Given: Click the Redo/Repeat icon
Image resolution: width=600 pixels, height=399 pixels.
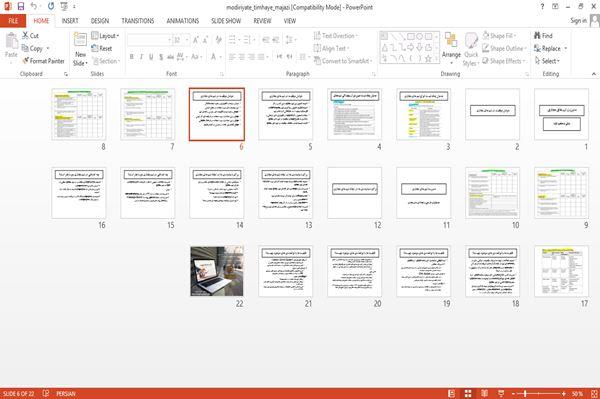Looking at the screenshot, I should [51, 6].
